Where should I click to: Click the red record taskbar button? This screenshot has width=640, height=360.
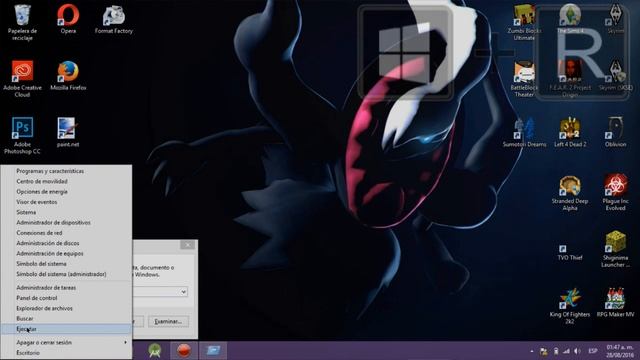pyautogui.click(x=184, y=351)
